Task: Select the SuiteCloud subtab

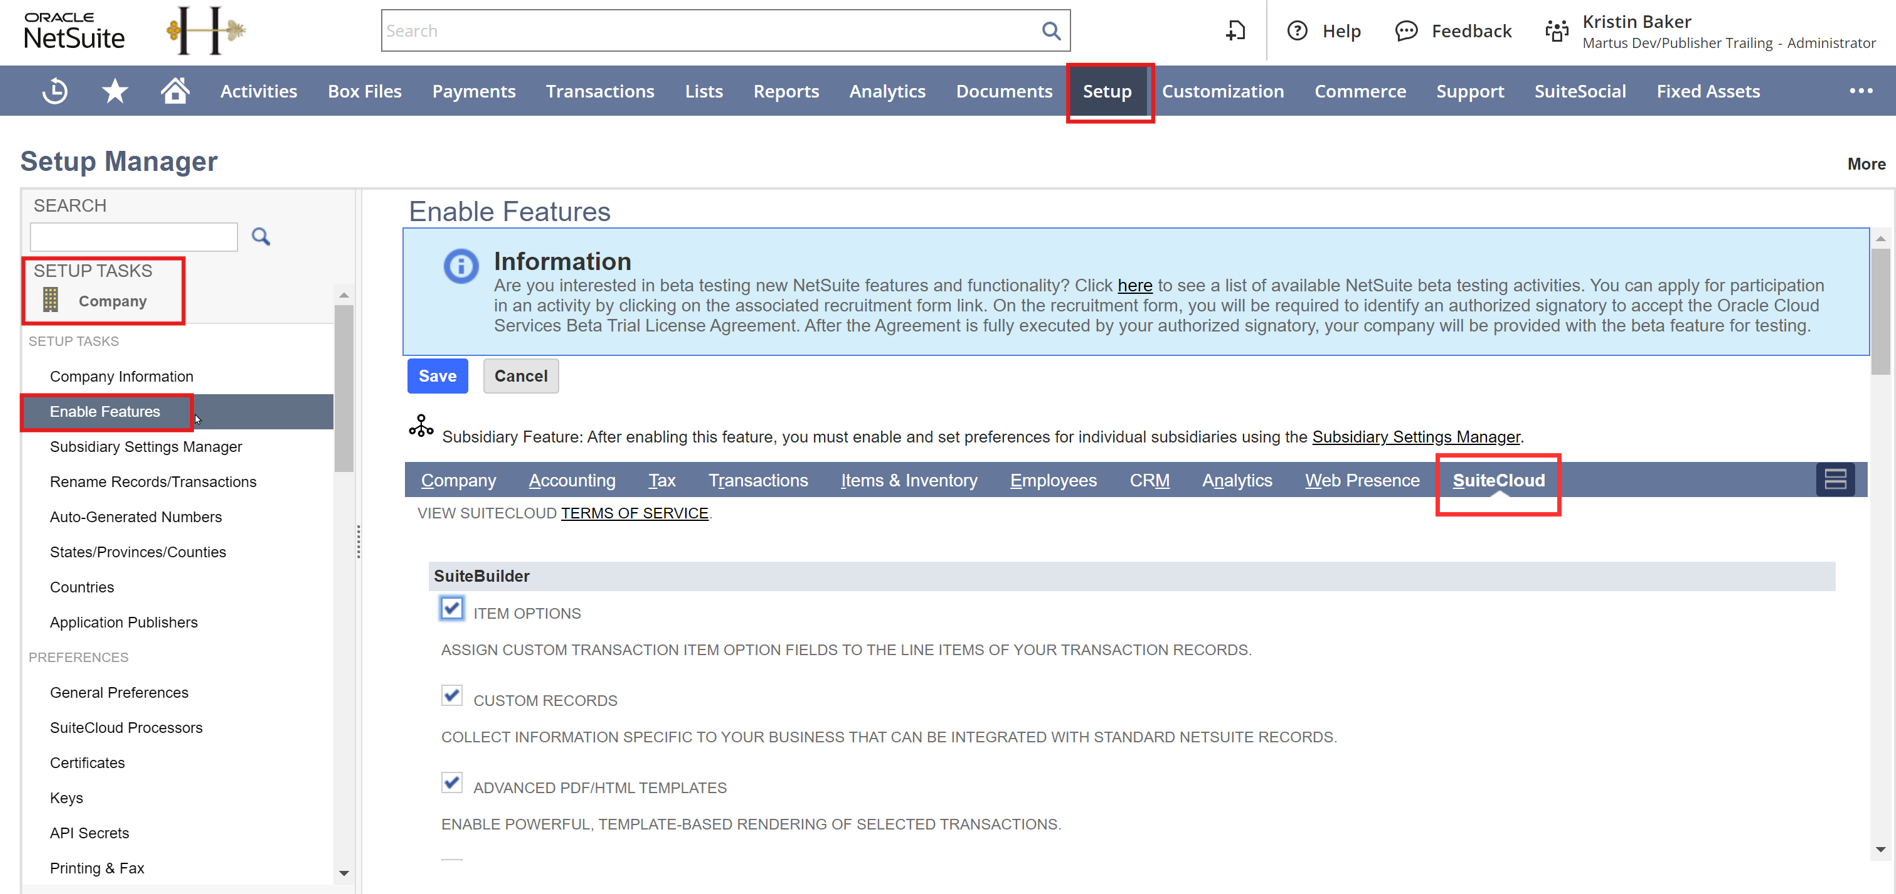Action: point(1499,480)
